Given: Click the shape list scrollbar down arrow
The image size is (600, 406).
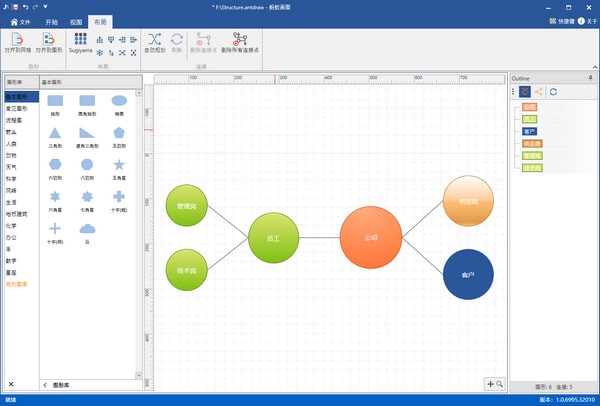Looking at the screenshot, I should click(x=139, y=376).
